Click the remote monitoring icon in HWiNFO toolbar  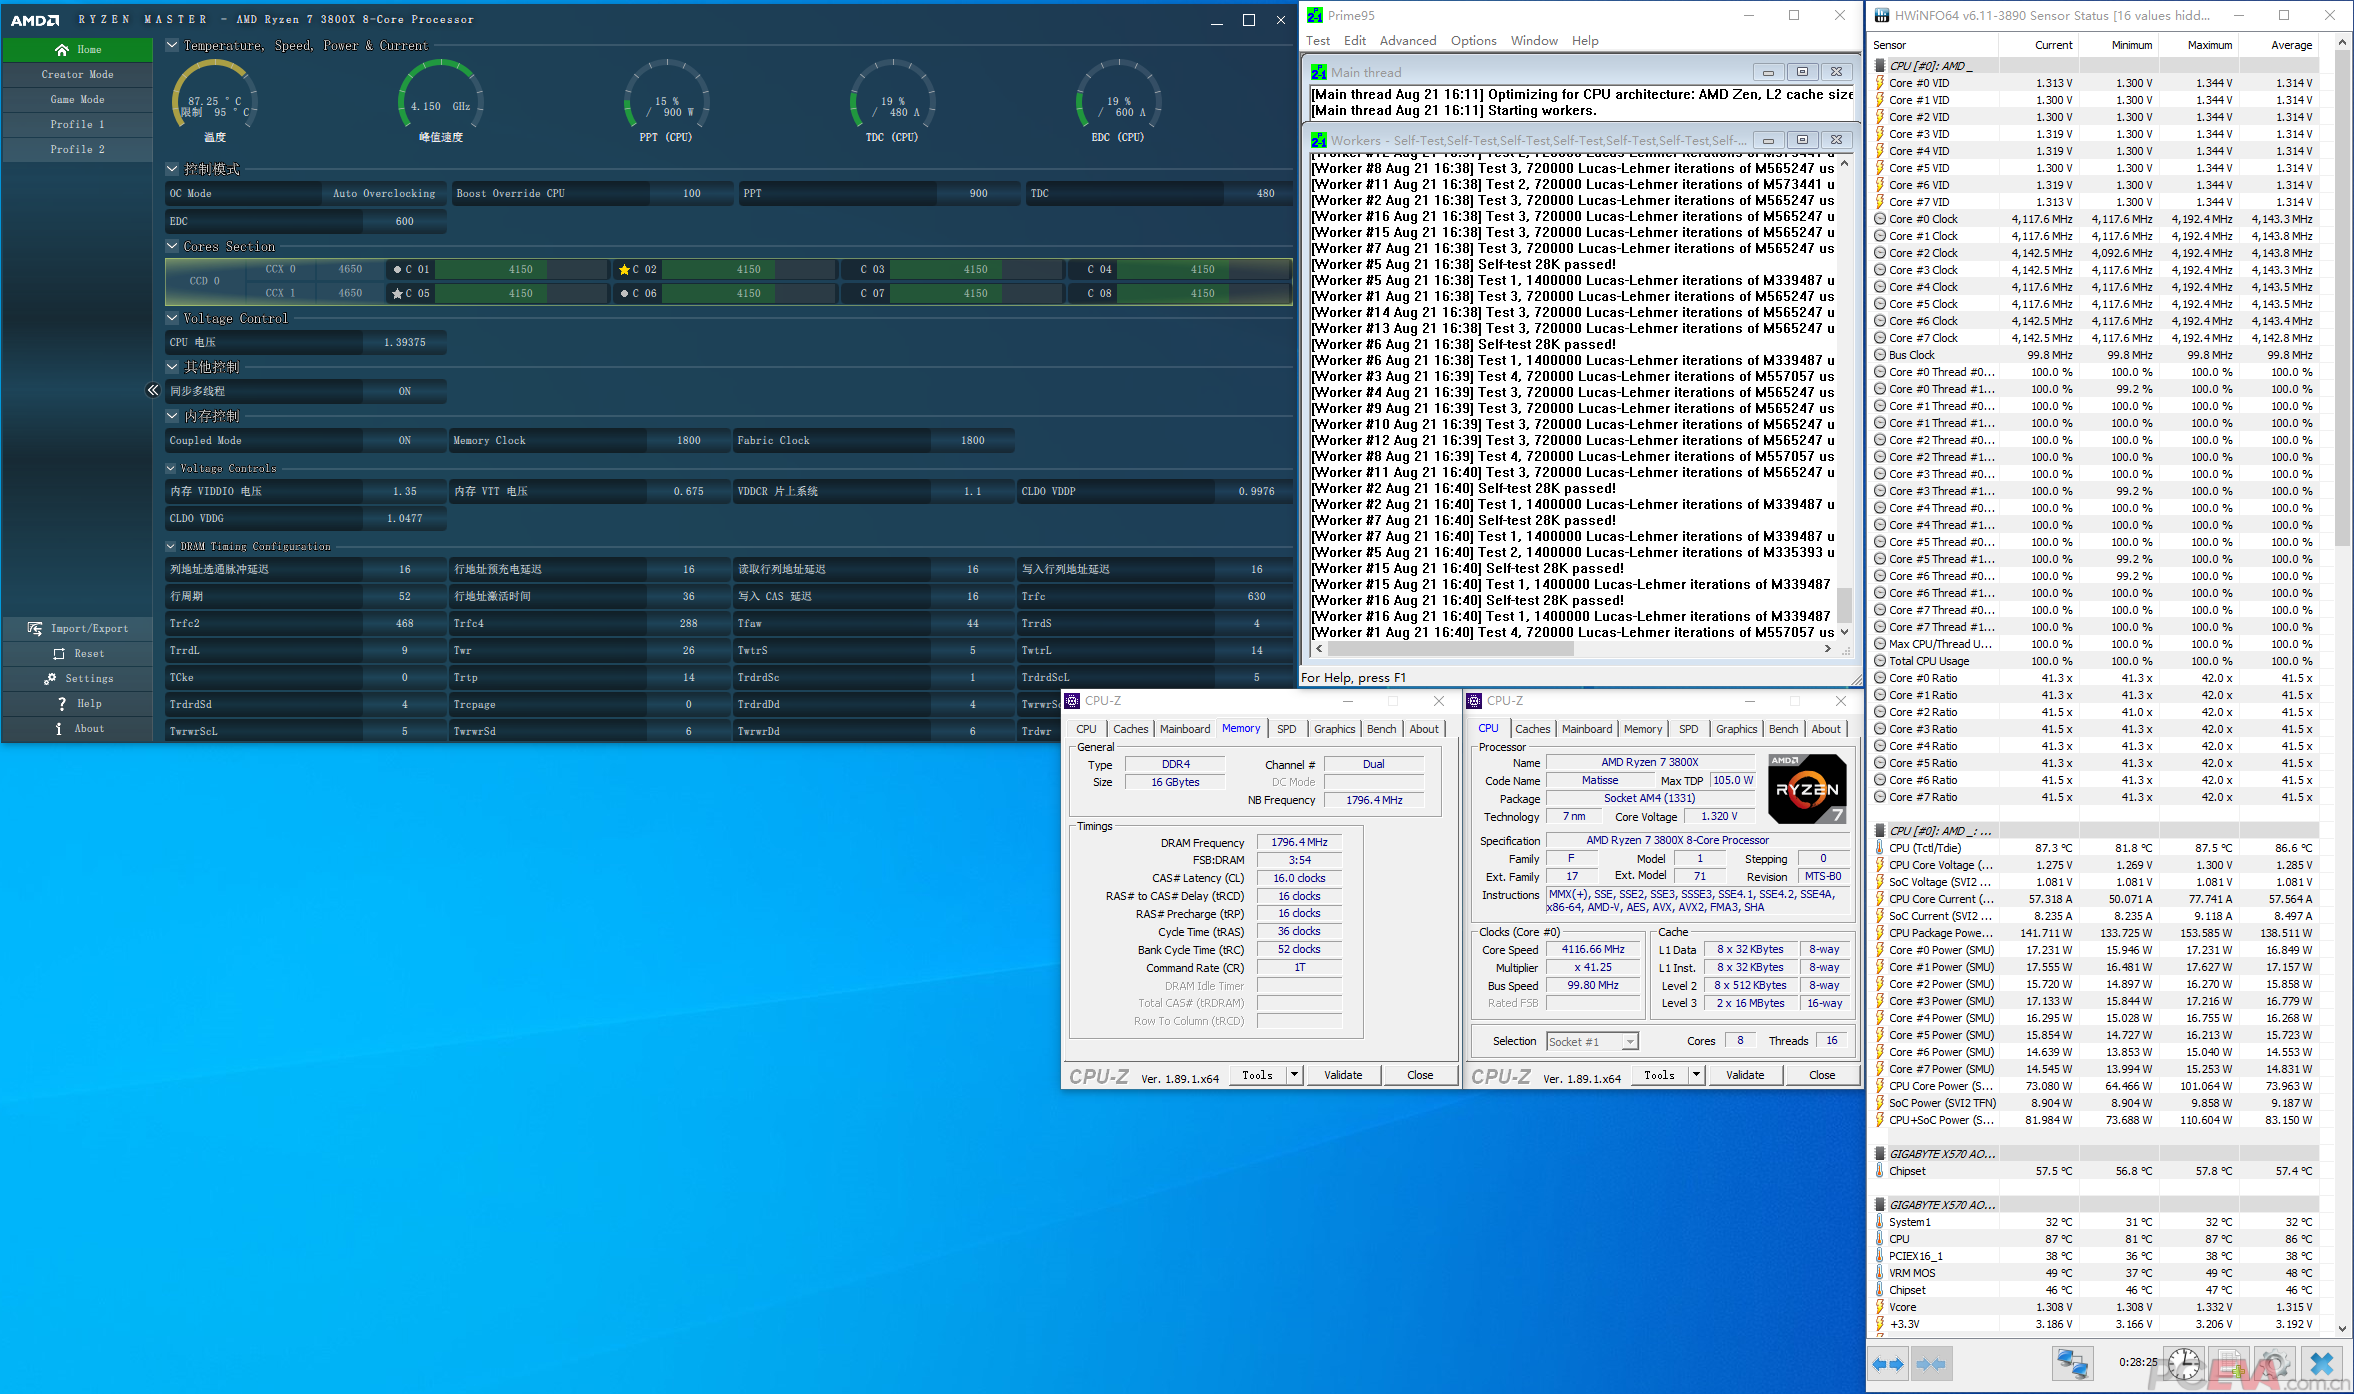tap(2075, 1363)
